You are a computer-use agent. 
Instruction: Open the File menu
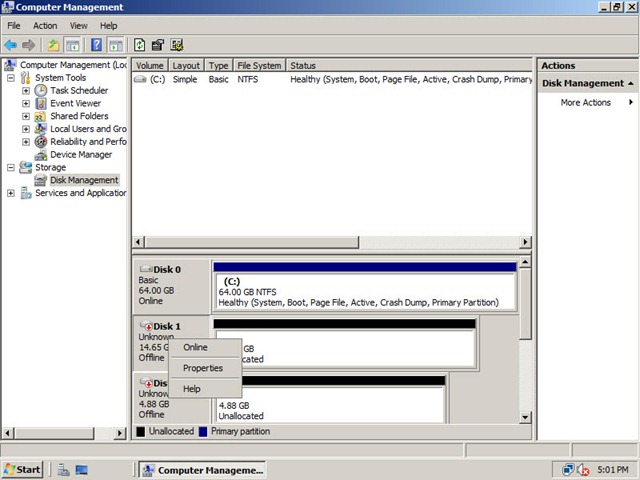point(13,26)
